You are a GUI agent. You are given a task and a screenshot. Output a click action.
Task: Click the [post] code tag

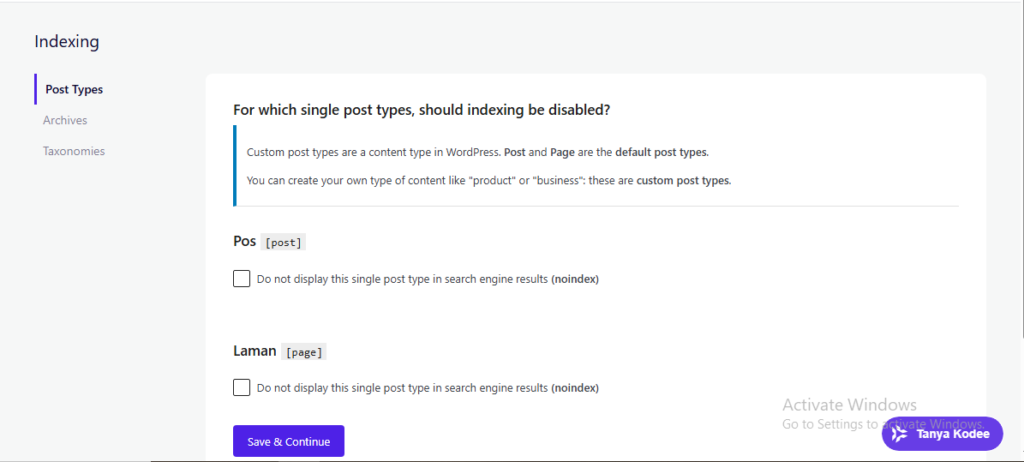pyautogui.click(x=283, y=242)
